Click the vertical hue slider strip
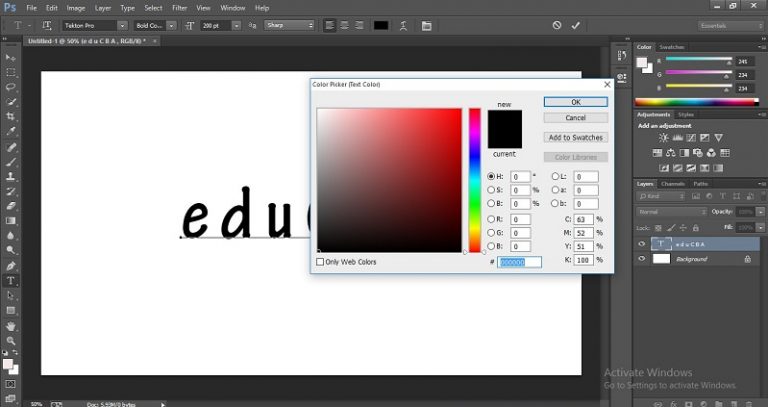768x407 pixels. click(x=475, y=180)
